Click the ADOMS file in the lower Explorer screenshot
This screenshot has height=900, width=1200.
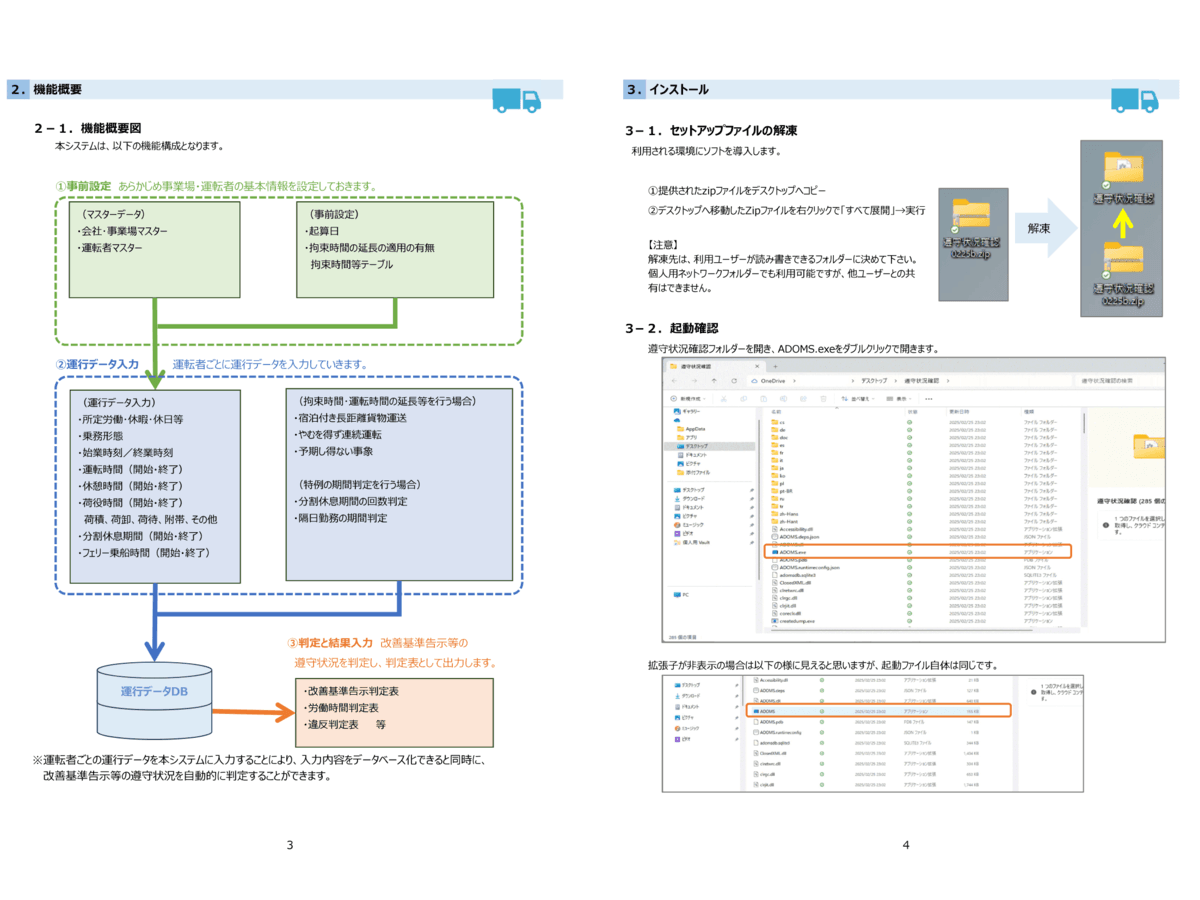pyautogui.click(x=768, y=710)
